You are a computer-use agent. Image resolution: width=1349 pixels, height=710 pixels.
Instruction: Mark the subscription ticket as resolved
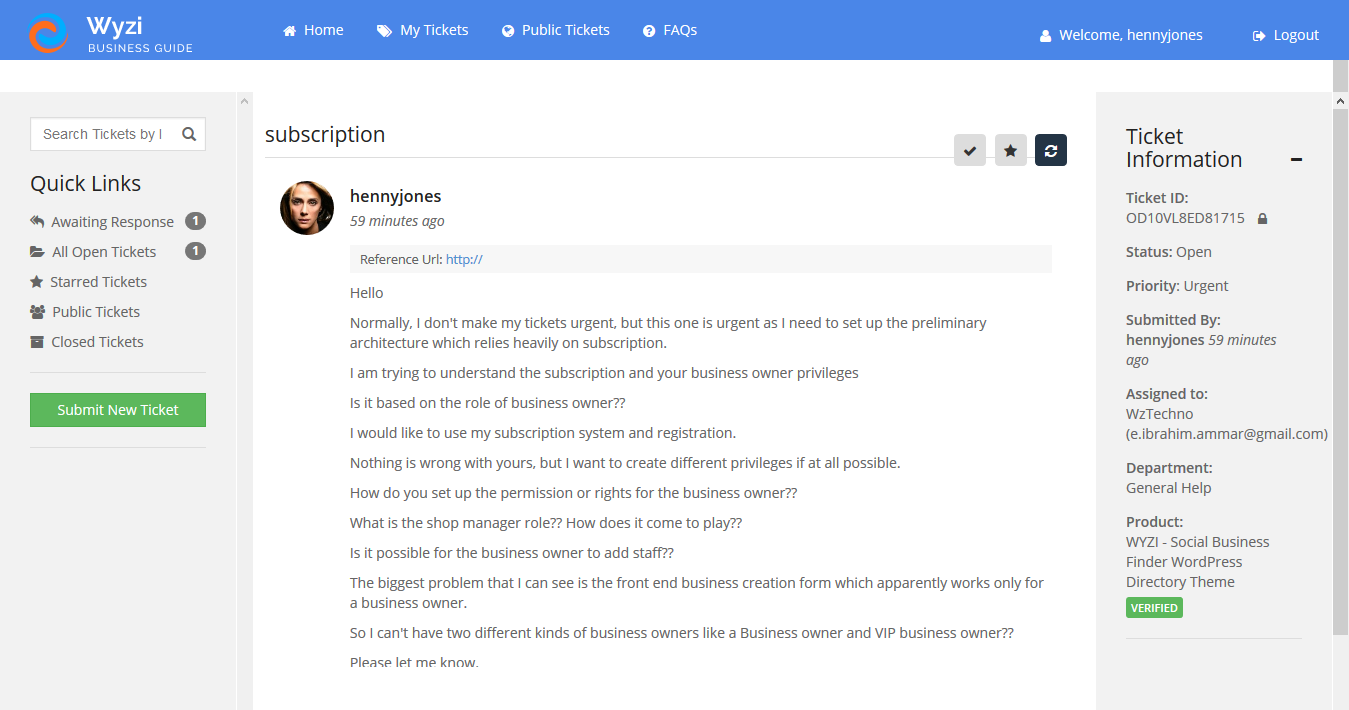tap(969, 150)
